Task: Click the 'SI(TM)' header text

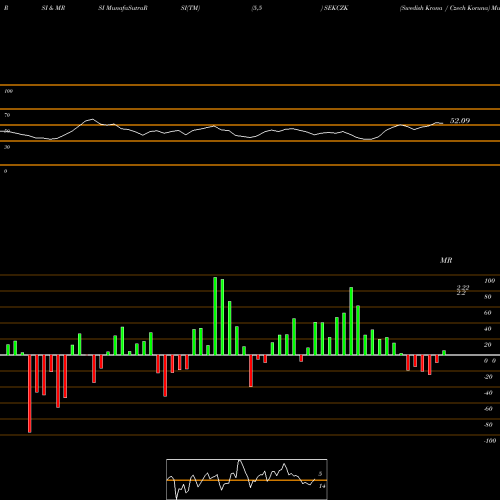Action: pos(190,8)
